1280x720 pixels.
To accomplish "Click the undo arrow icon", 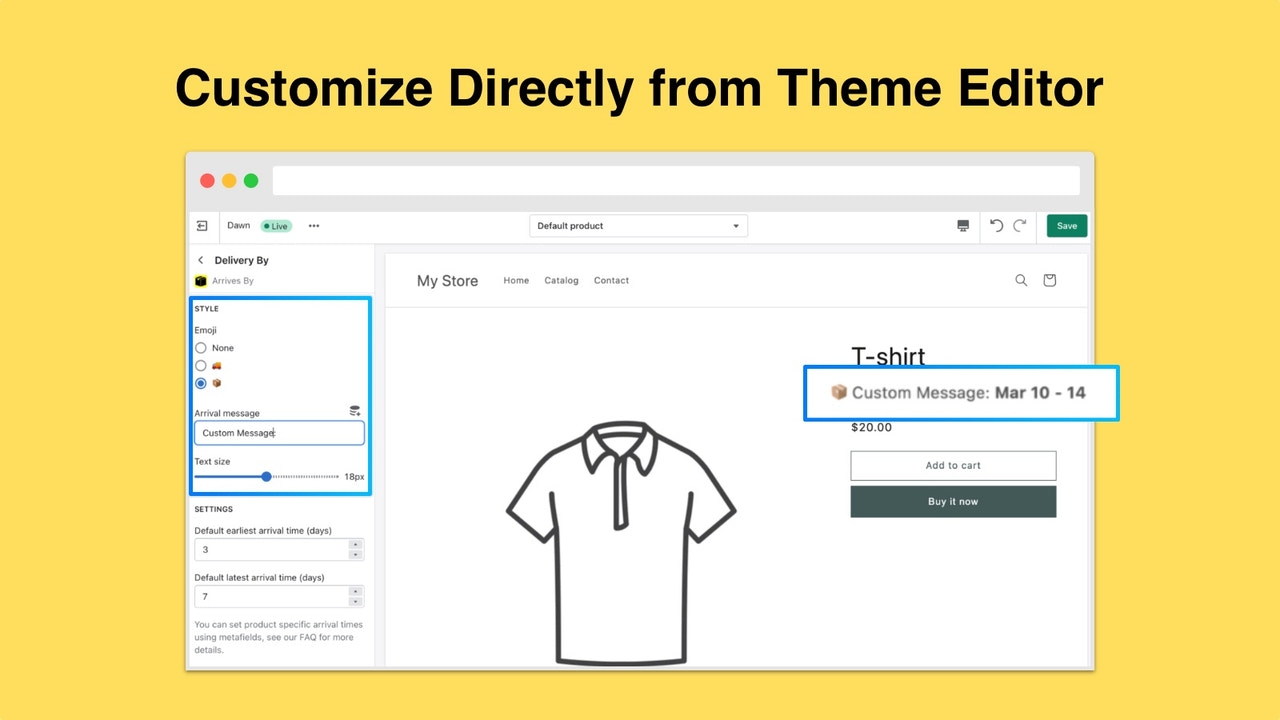I will point(996,226).
